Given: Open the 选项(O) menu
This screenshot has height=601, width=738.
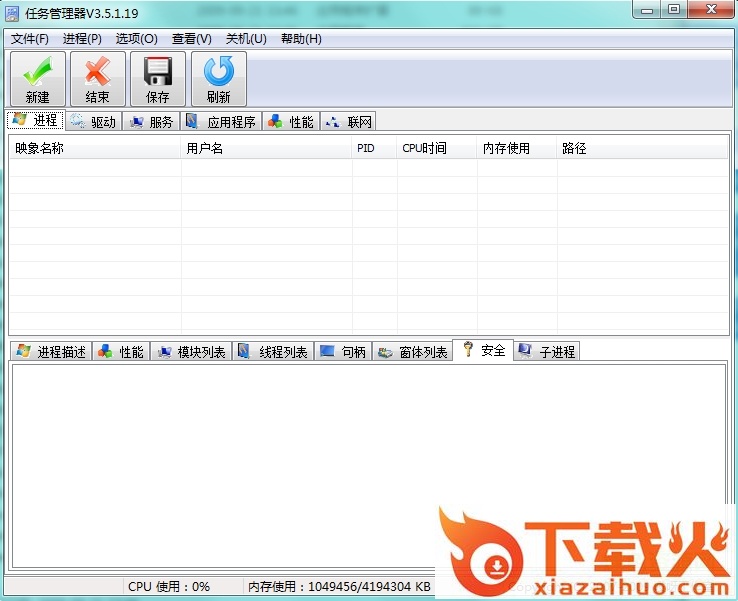Looking at the screenshot, I should [x=136, y=39].
